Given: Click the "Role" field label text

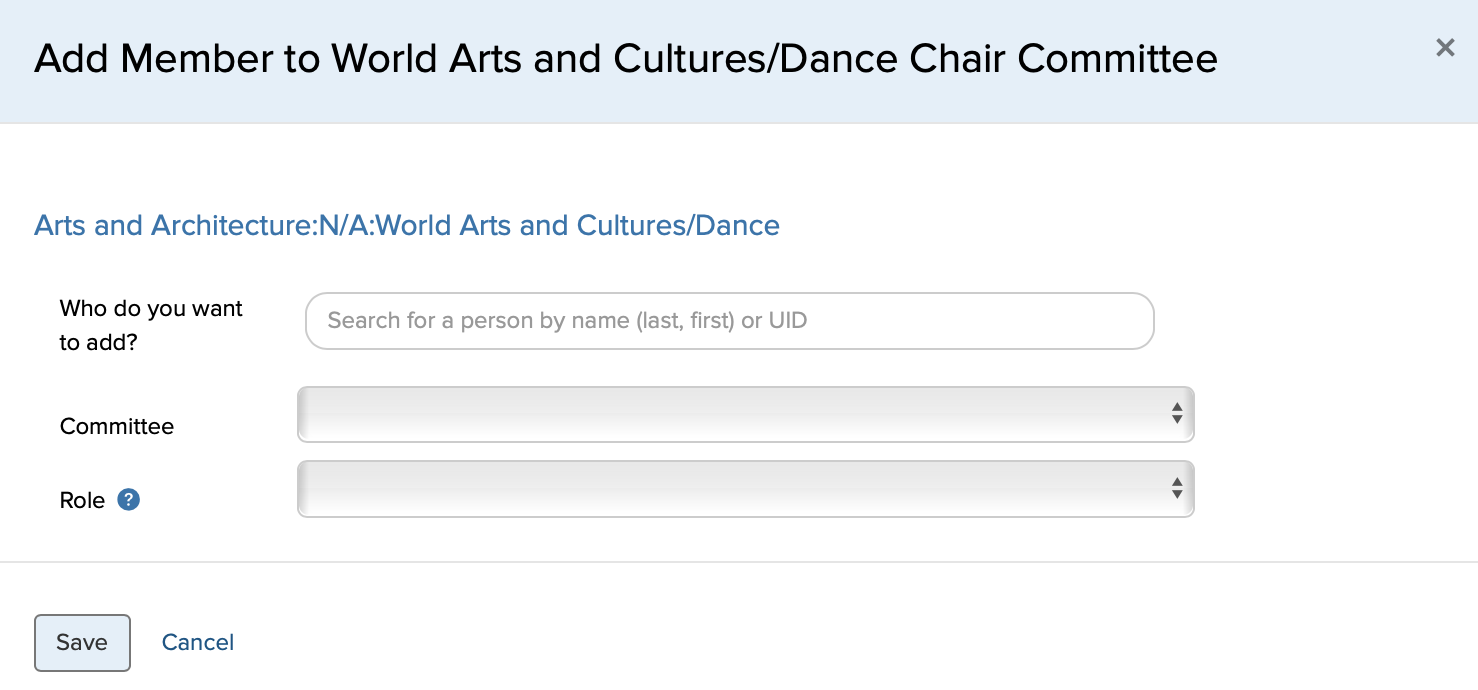Looking at the screenshot, I should [x=82, y=500].
